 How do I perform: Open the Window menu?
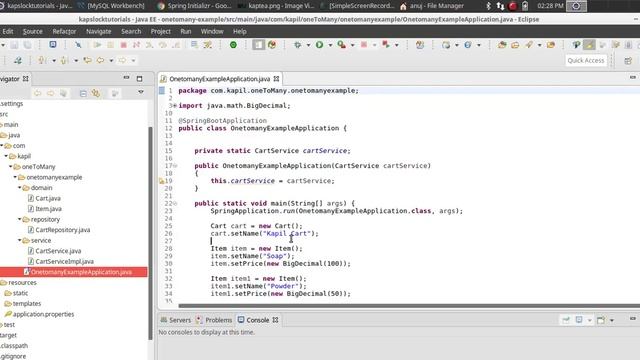(212, 31)
